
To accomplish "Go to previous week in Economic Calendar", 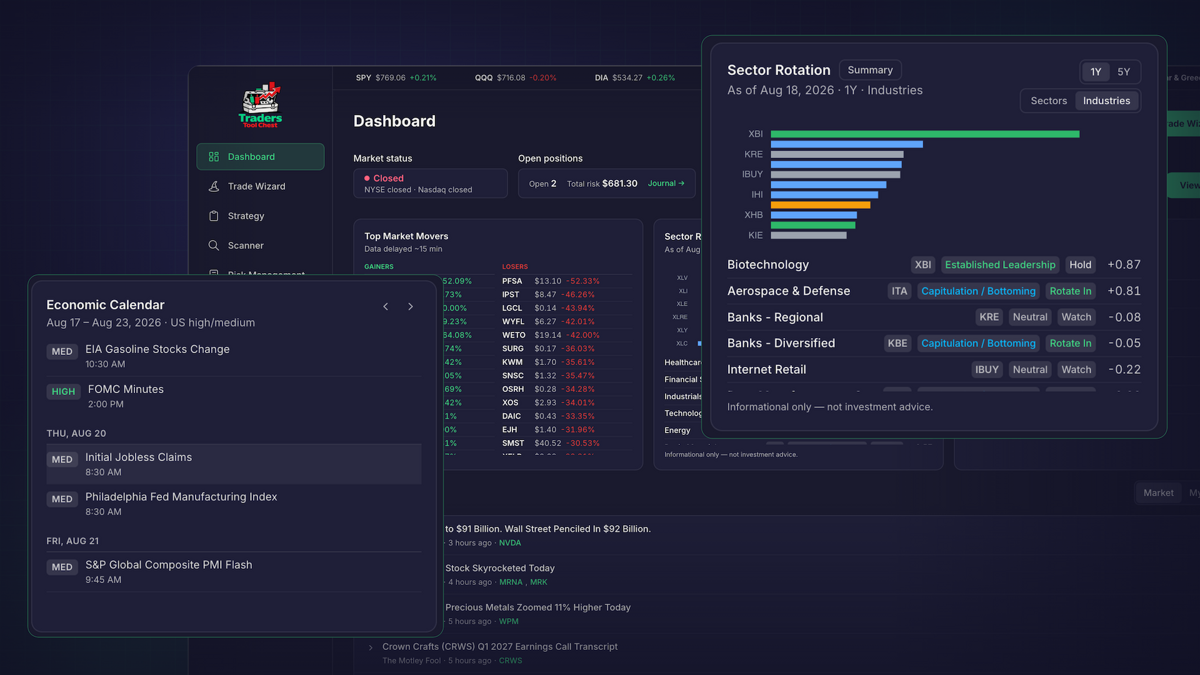I will (x=386, y=307).
